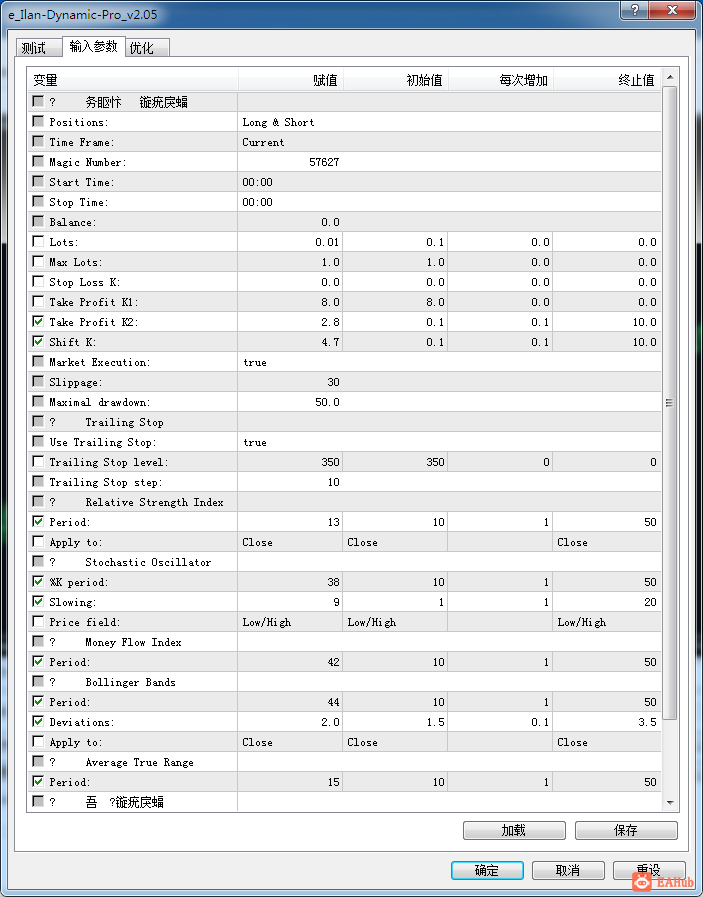Select the Average True Range section row
This screenshot has width=703, height=897.
tap(344, 762)
